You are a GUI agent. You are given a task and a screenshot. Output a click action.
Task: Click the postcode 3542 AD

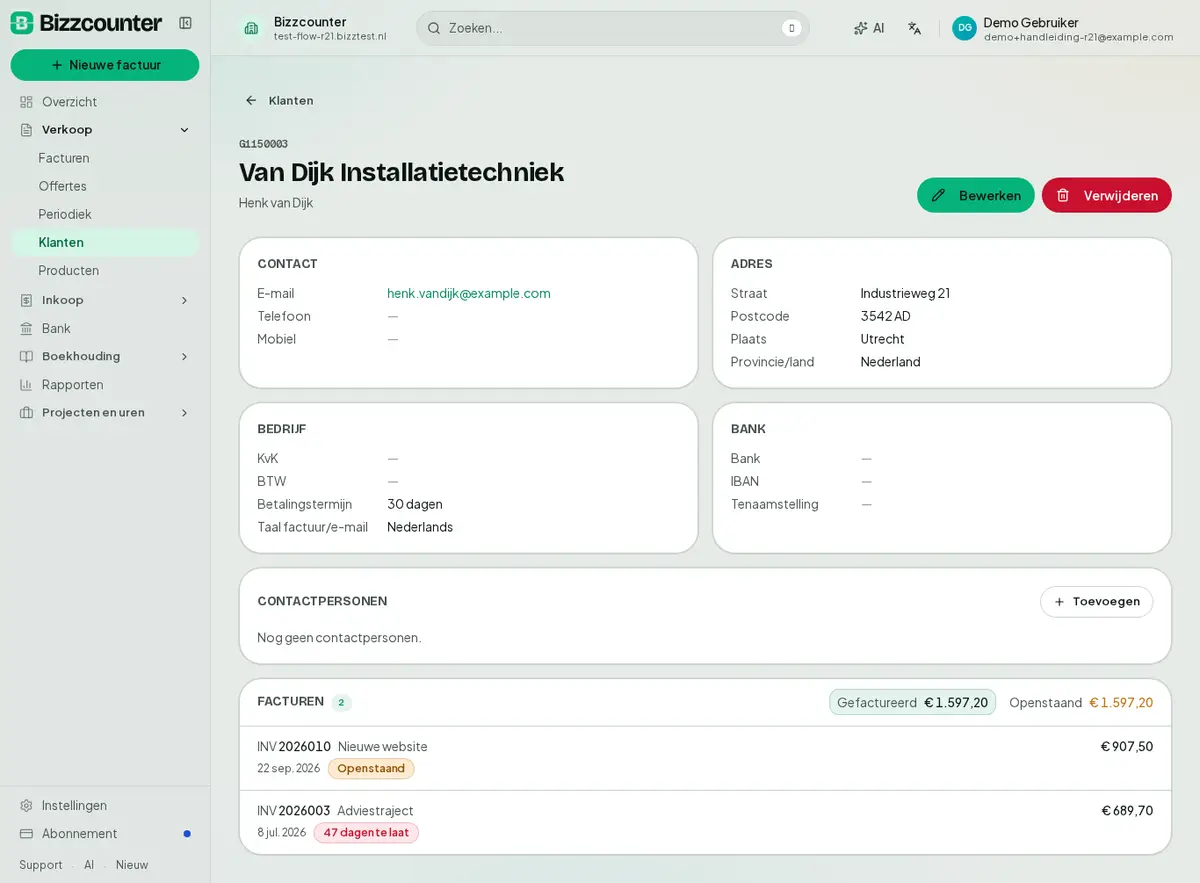tap(886, 316)
